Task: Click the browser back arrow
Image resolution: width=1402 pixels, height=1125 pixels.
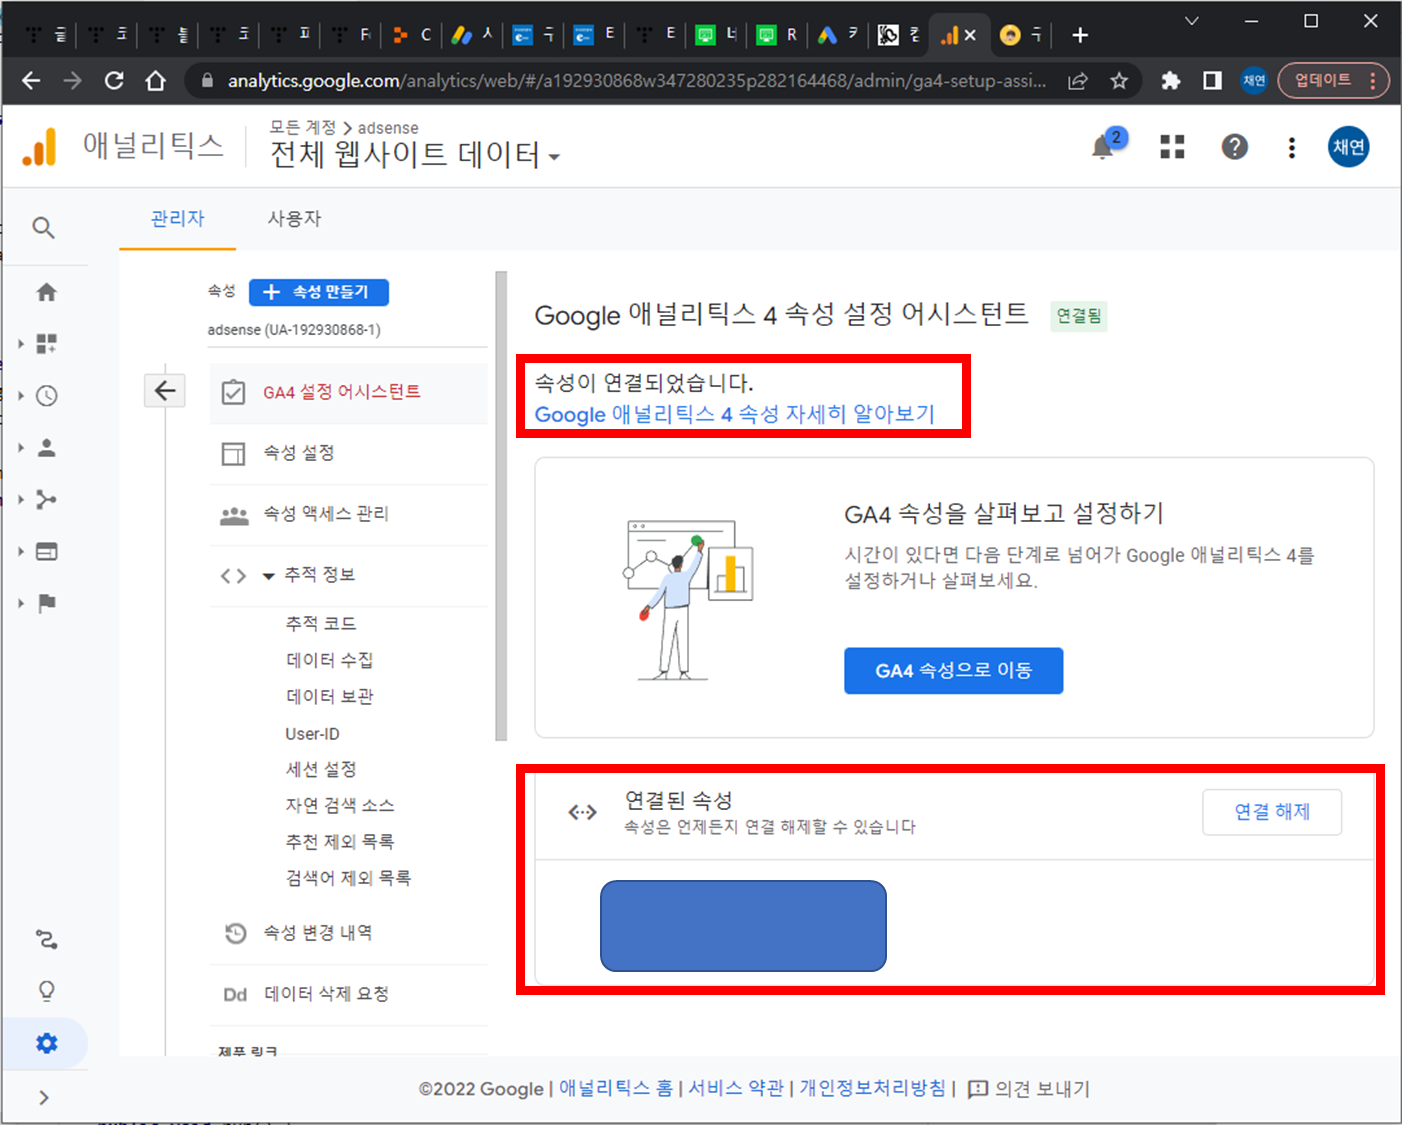Action: 31,81
